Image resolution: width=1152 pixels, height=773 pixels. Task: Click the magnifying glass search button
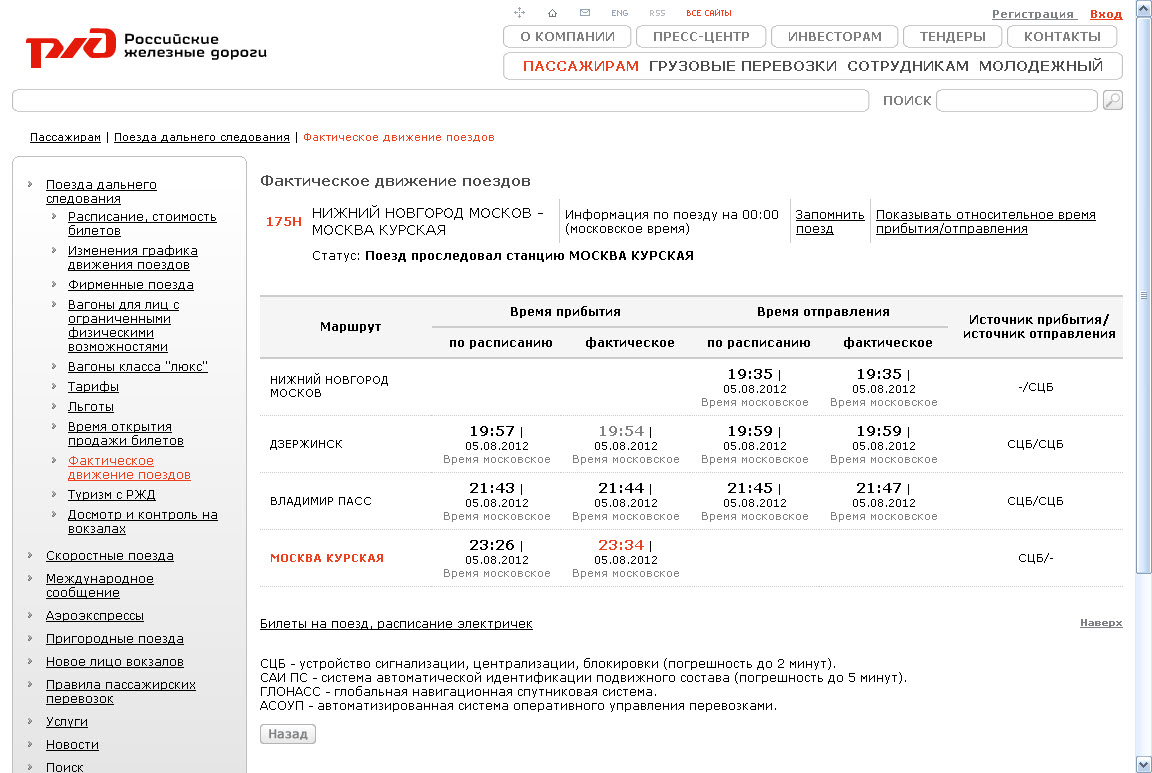[x=1112, y=100]
